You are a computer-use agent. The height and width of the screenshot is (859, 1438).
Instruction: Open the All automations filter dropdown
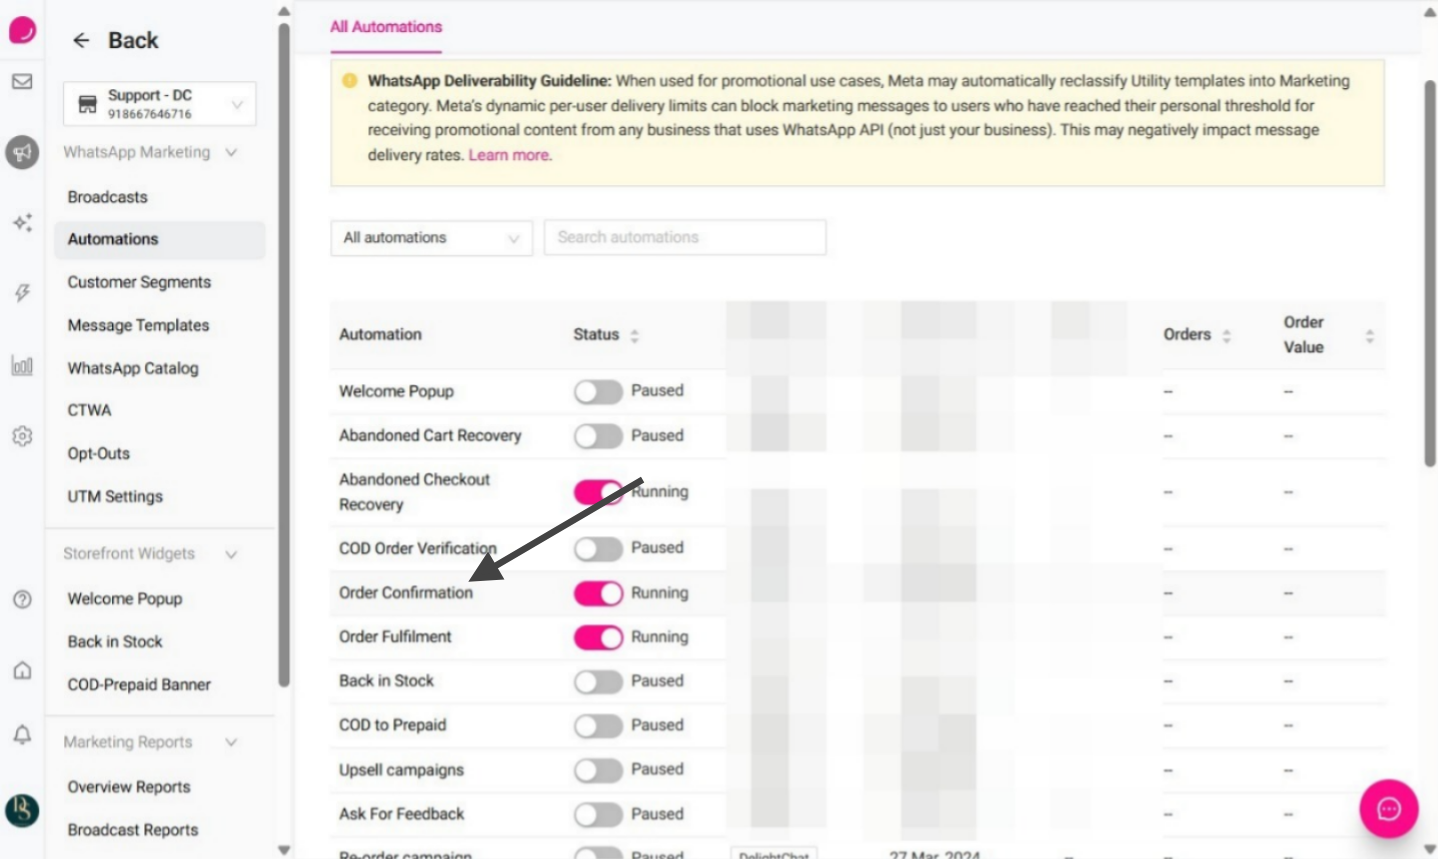pos(431,238)
